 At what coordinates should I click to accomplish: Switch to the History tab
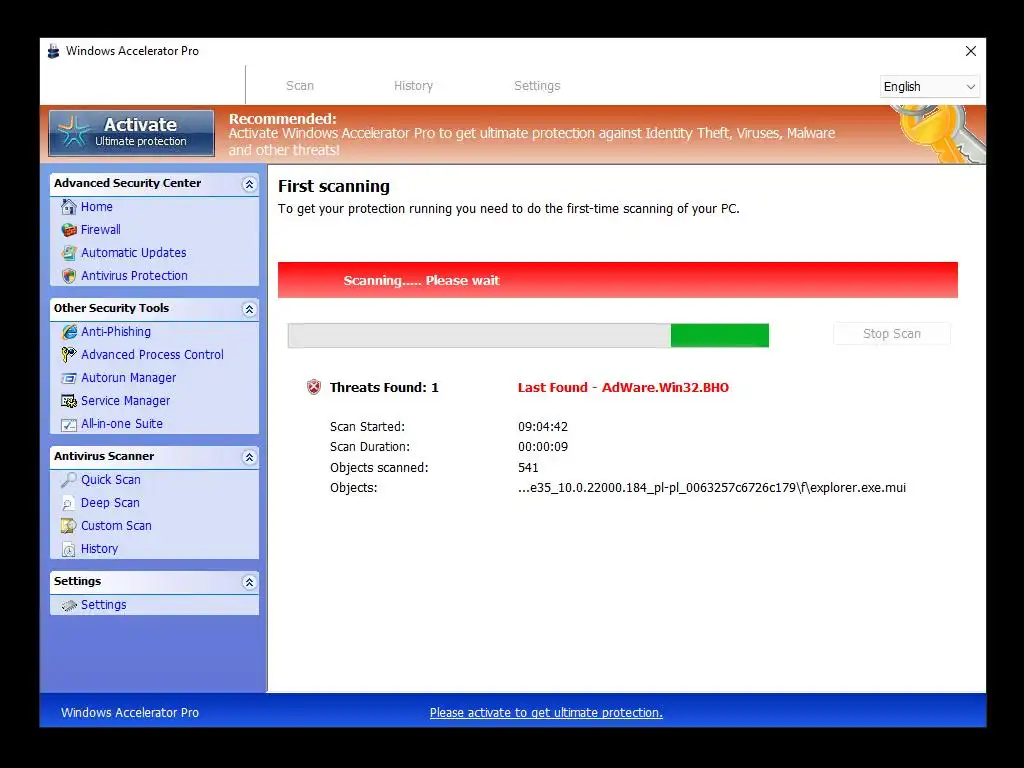tap(413, 86)
